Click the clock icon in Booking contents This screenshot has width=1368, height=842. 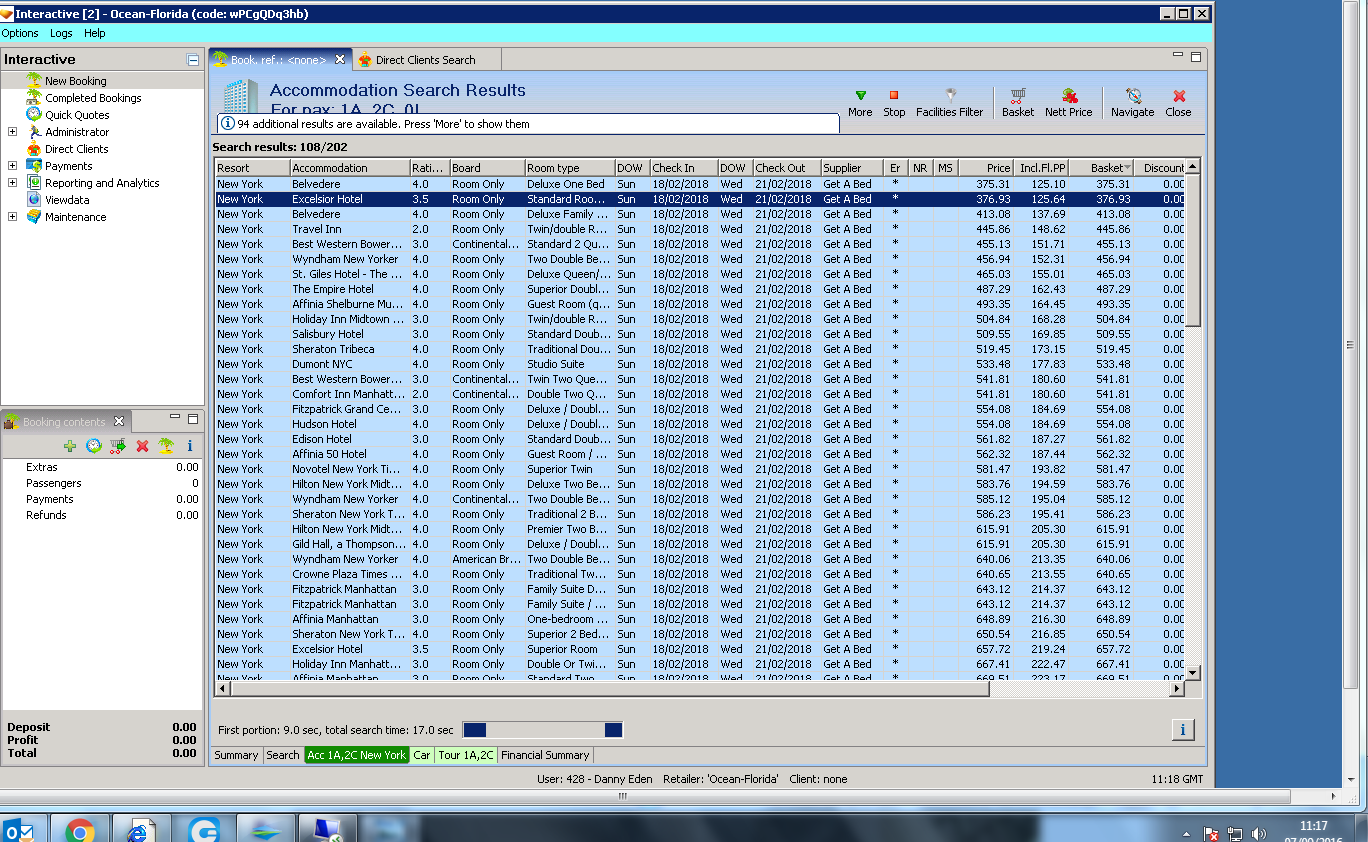tap(93, 446)
